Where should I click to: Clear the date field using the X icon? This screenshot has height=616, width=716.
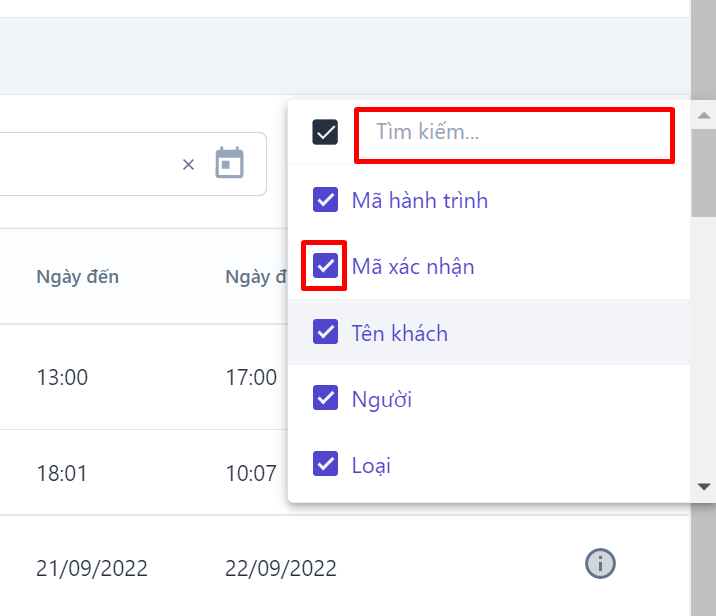coord(188,164)
